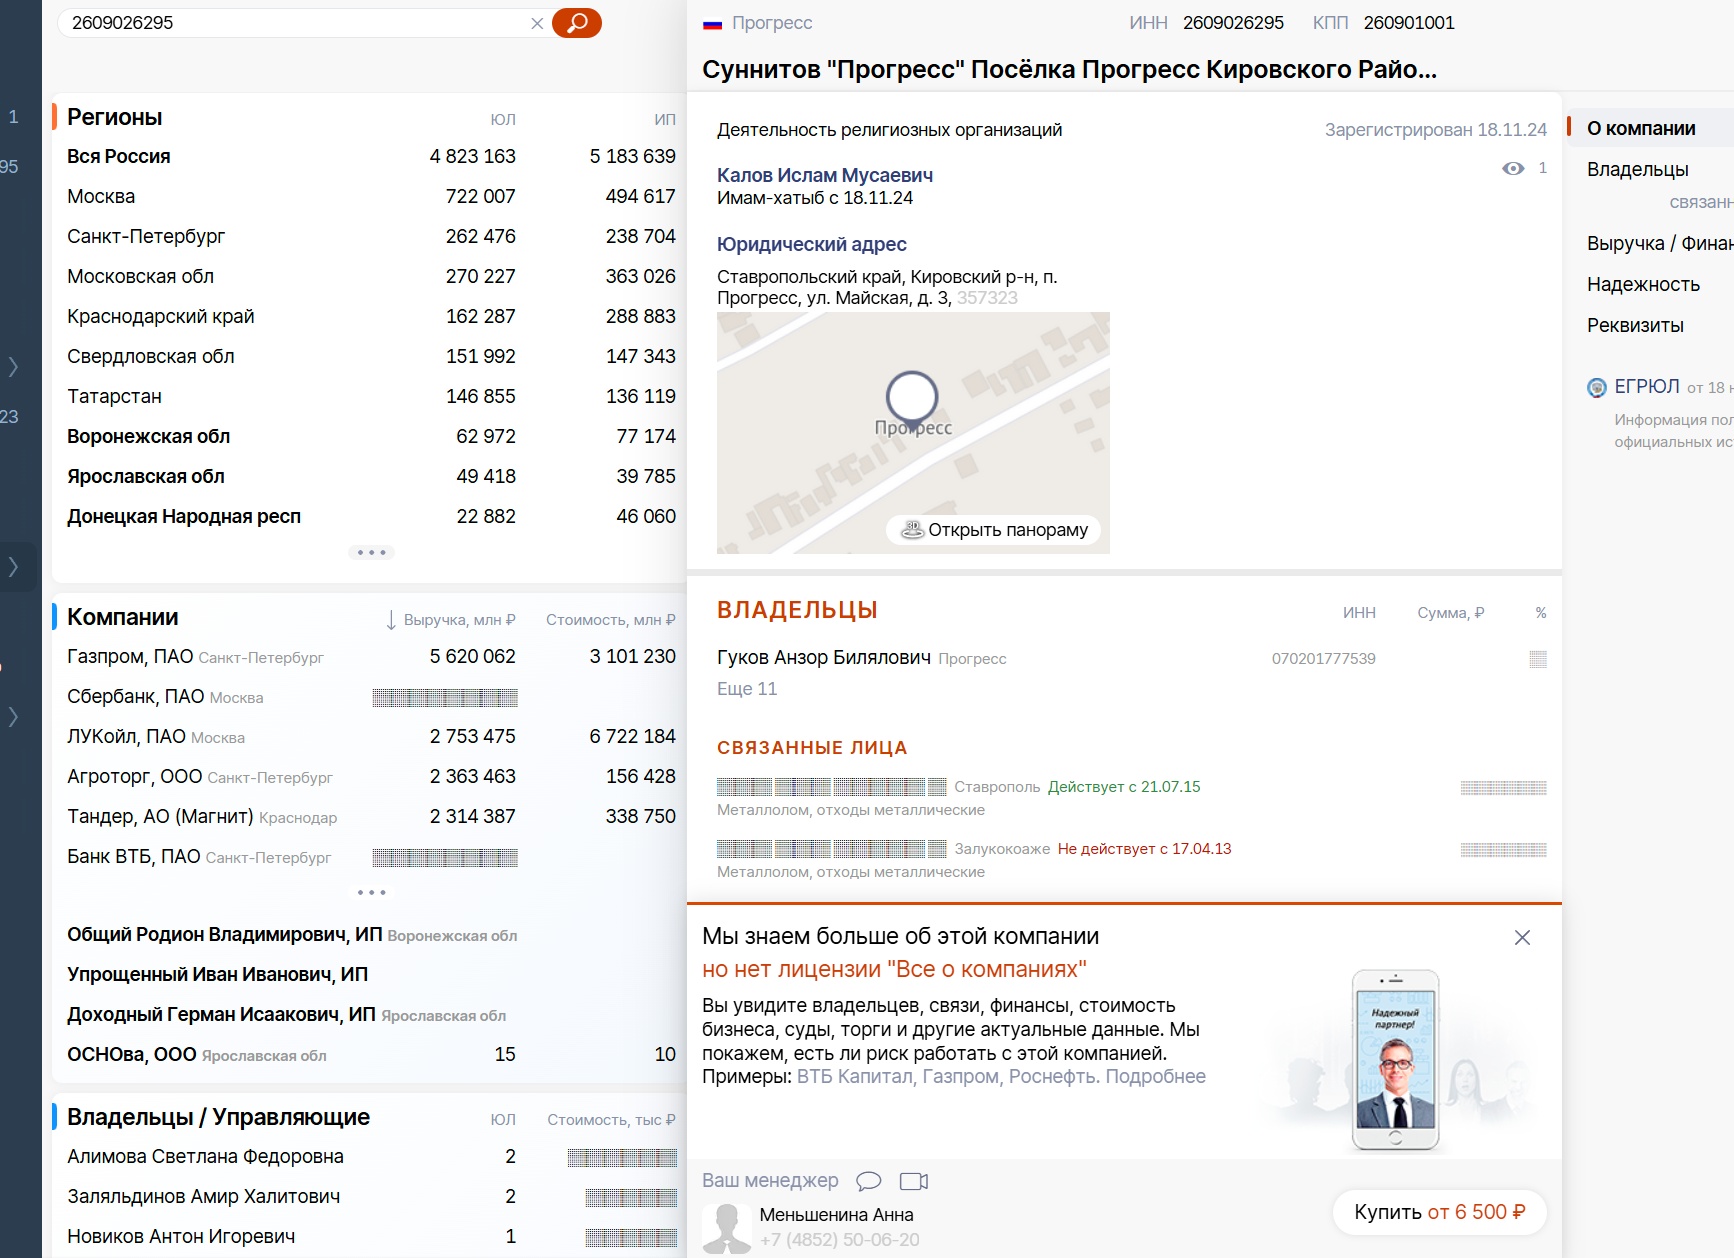This screenshot has width=1734, height=1258.
Task: Open the Выручка / Финансы section
Action: (x=1660, y=243)
